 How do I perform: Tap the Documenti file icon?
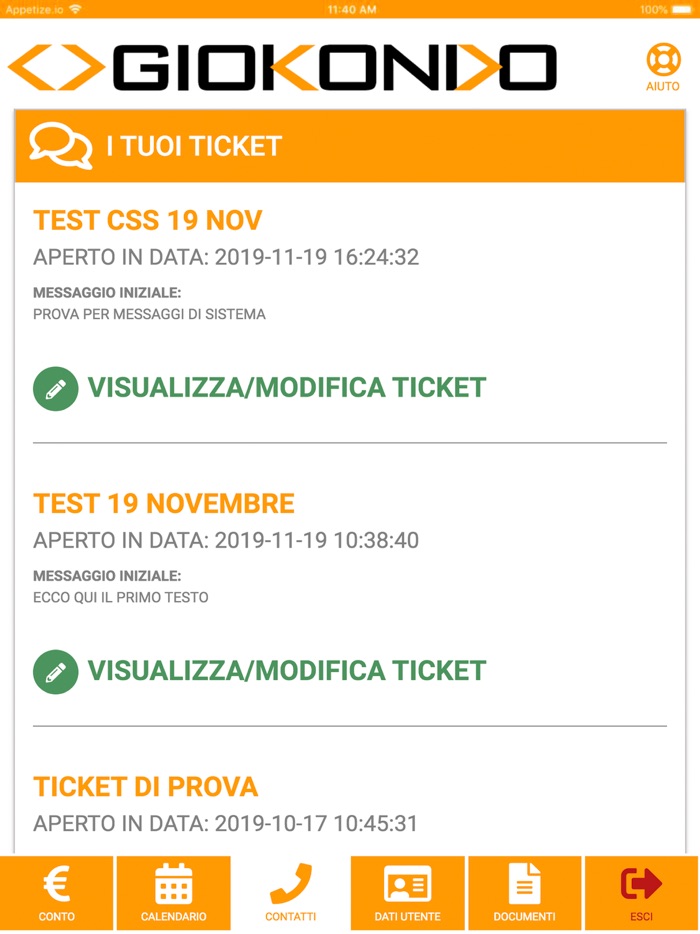coord(524,884)
